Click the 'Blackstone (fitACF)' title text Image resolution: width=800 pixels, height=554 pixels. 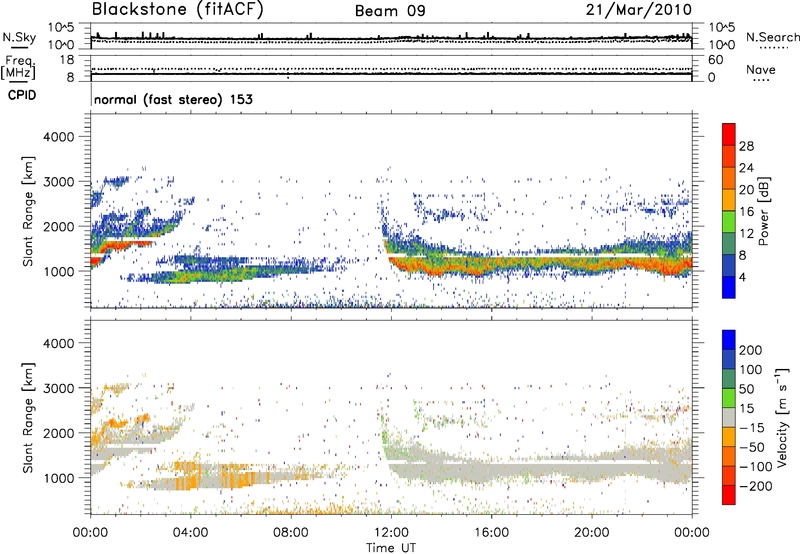178,9
